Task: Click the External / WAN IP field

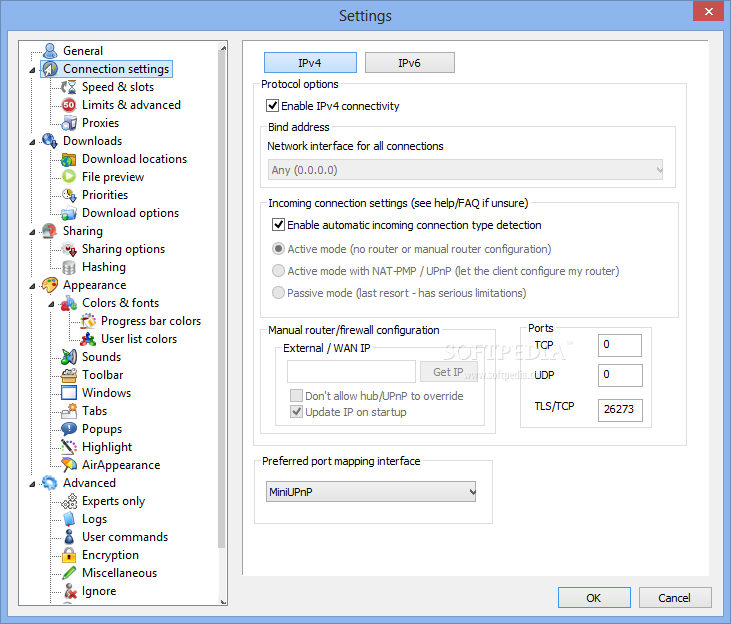Action: 351,372
